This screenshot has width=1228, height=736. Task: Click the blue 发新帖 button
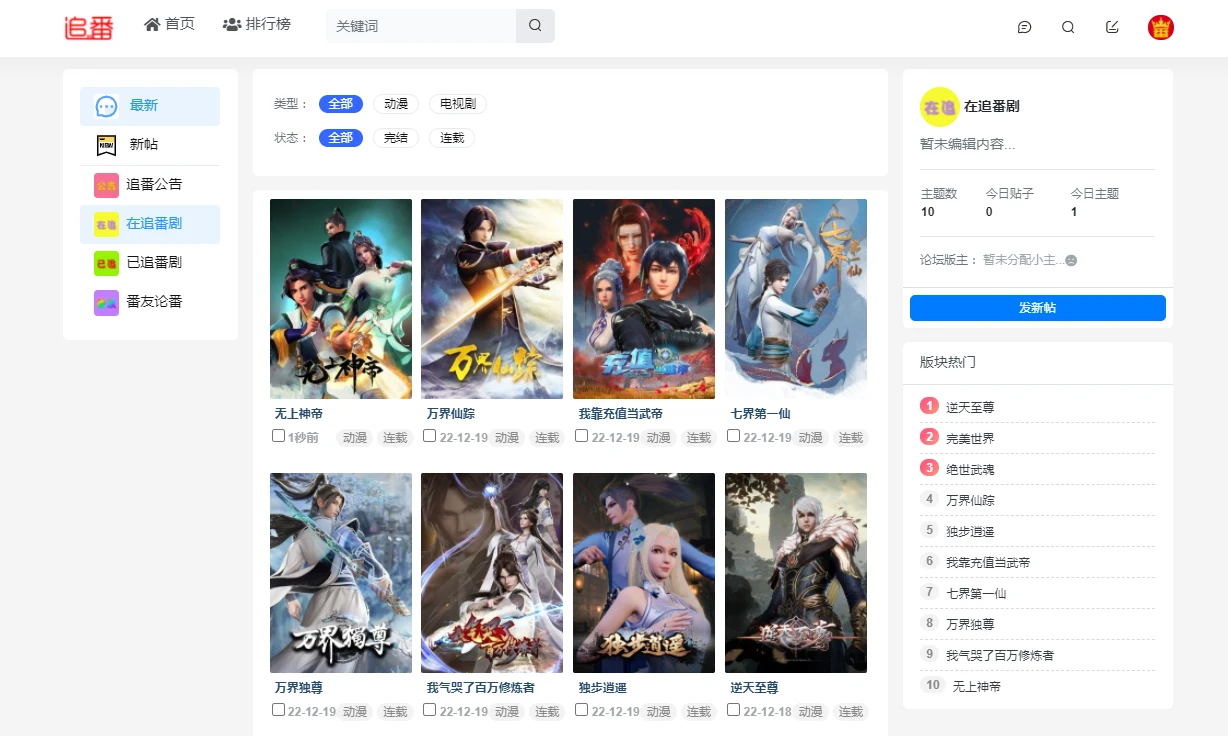(1037, 308)
